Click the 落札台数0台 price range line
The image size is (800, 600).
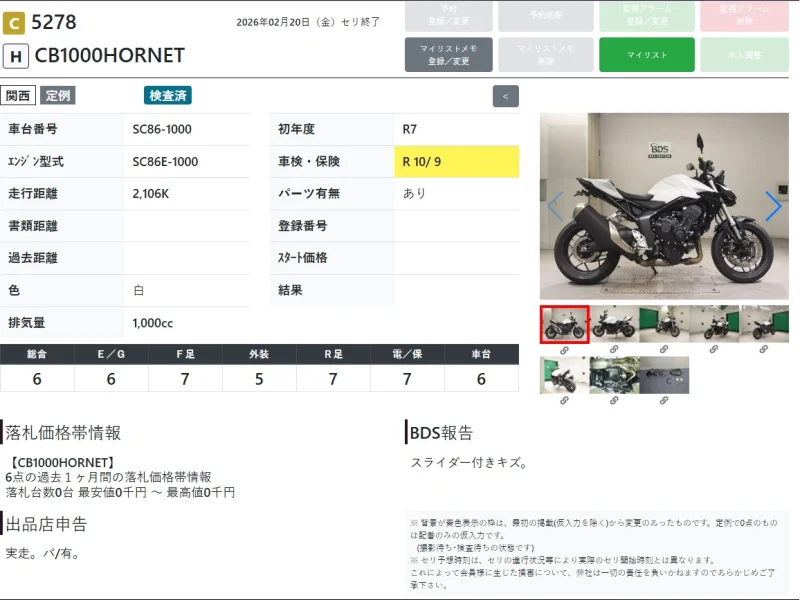pos(120,492)
